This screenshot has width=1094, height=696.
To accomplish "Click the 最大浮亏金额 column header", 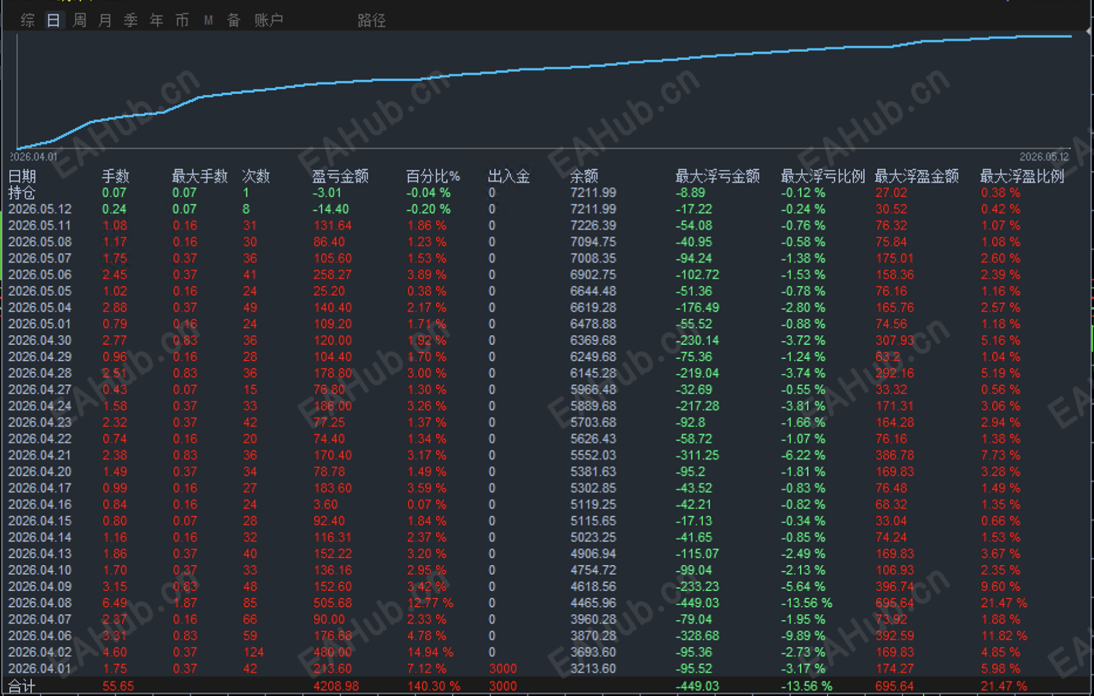I will (x=717, y=176).
